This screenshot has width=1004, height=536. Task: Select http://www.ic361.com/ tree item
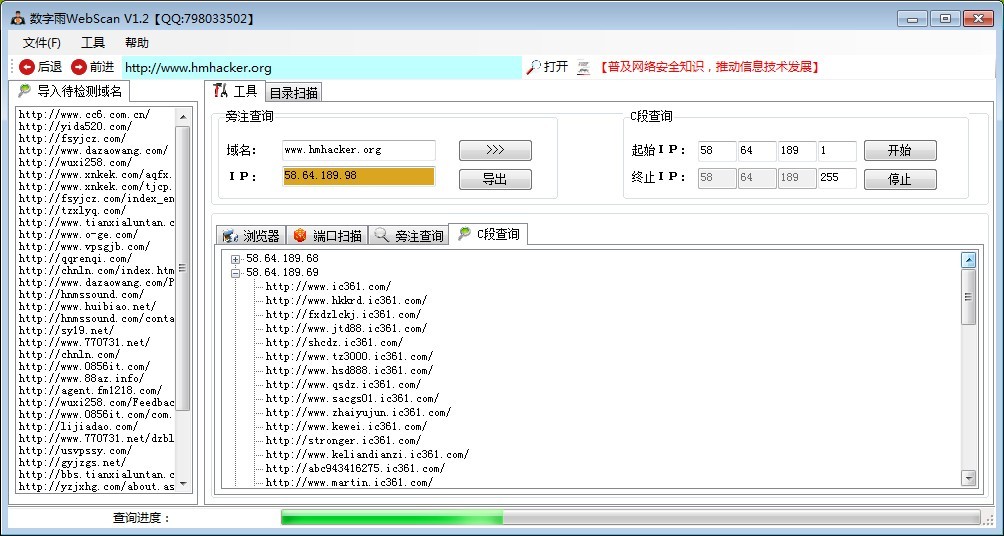point(328,286)
